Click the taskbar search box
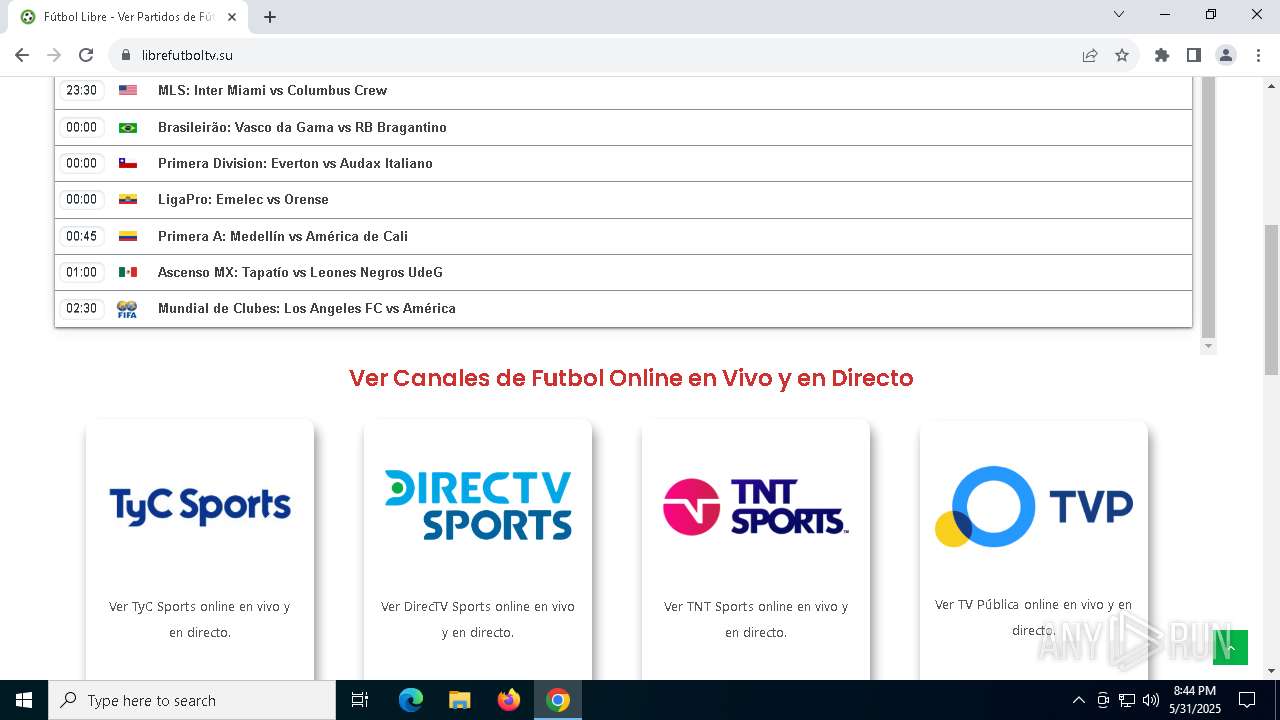1280x720 pixels. 192,700
